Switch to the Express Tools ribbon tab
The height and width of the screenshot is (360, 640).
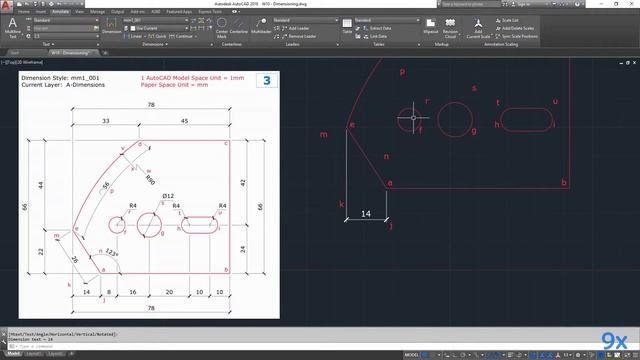click(210, 12)
